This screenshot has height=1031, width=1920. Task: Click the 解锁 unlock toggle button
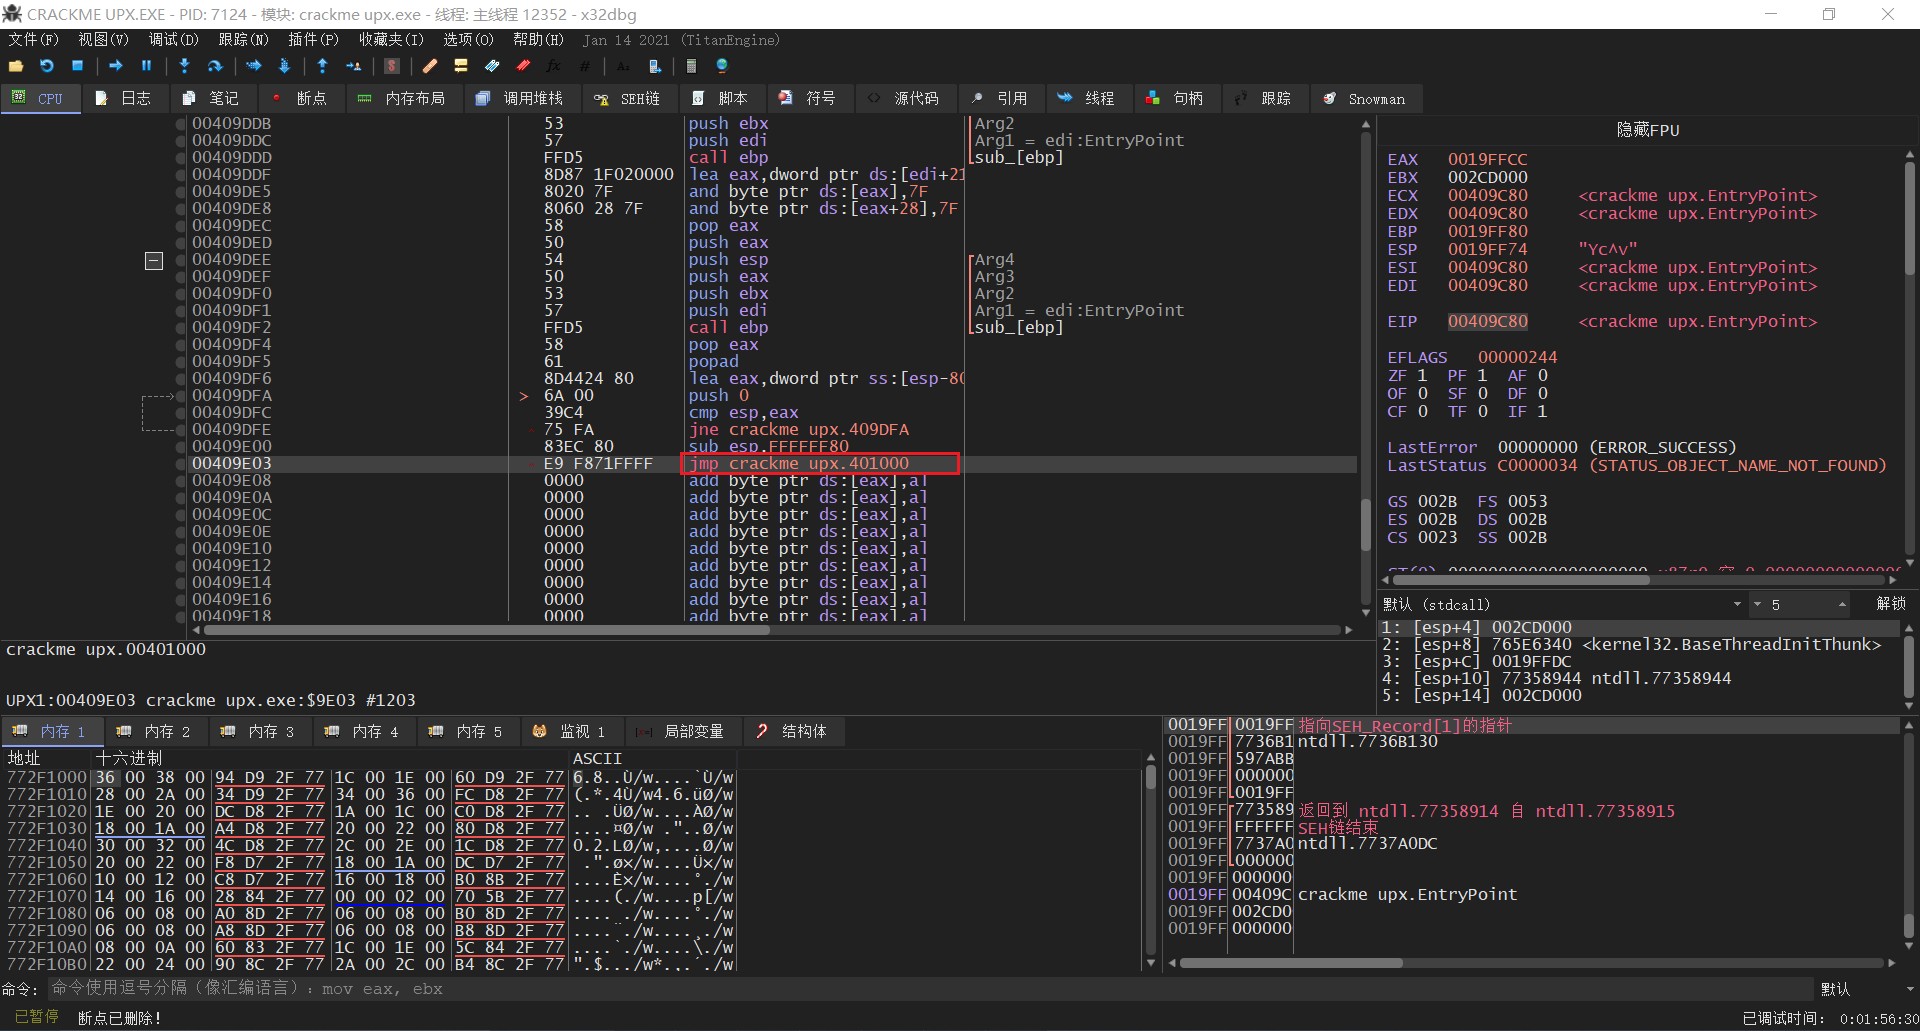click(x=1890, y=604)
